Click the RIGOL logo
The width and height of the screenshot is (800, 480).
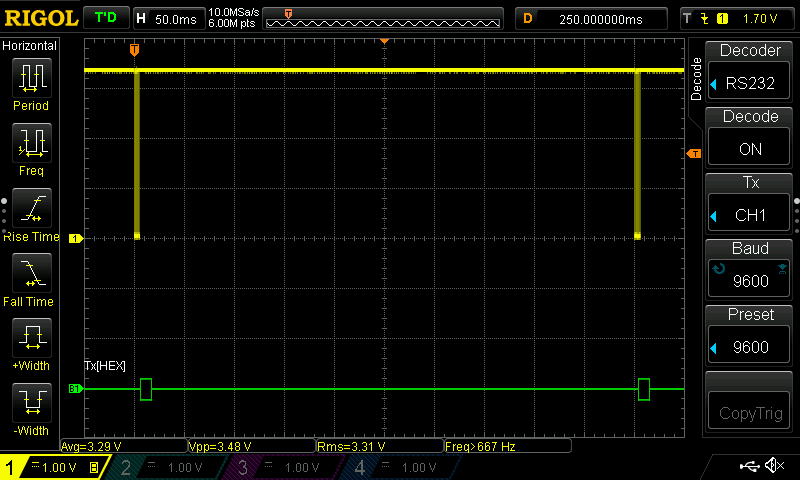pos(41,19)
